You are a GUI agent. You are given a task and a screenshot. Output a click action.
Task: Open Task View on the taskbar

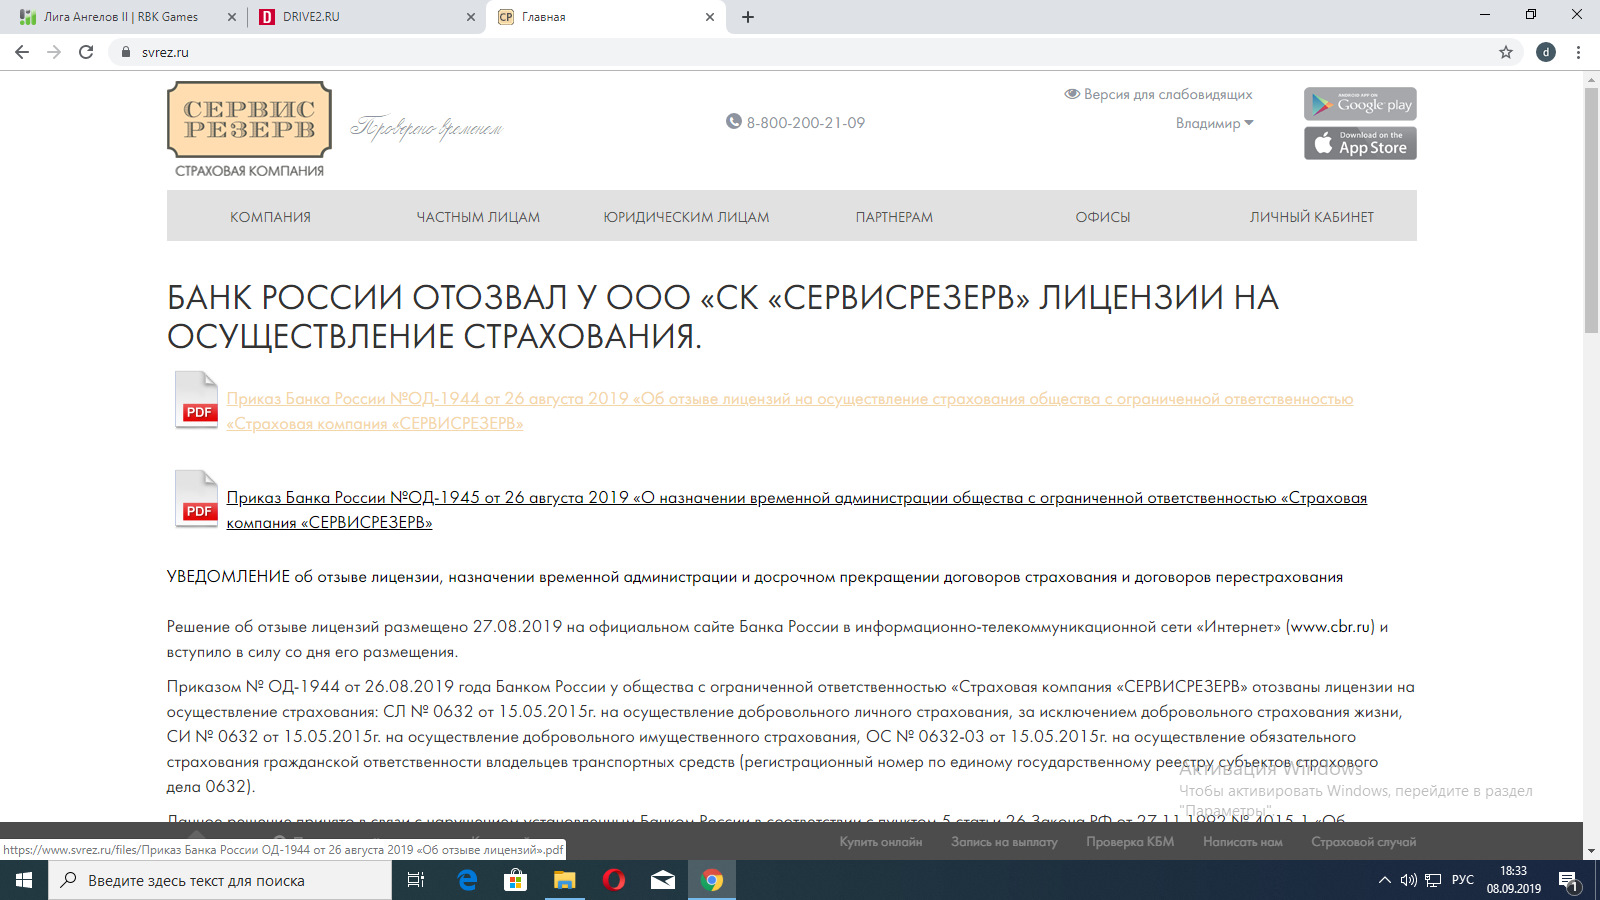(416, 880)
